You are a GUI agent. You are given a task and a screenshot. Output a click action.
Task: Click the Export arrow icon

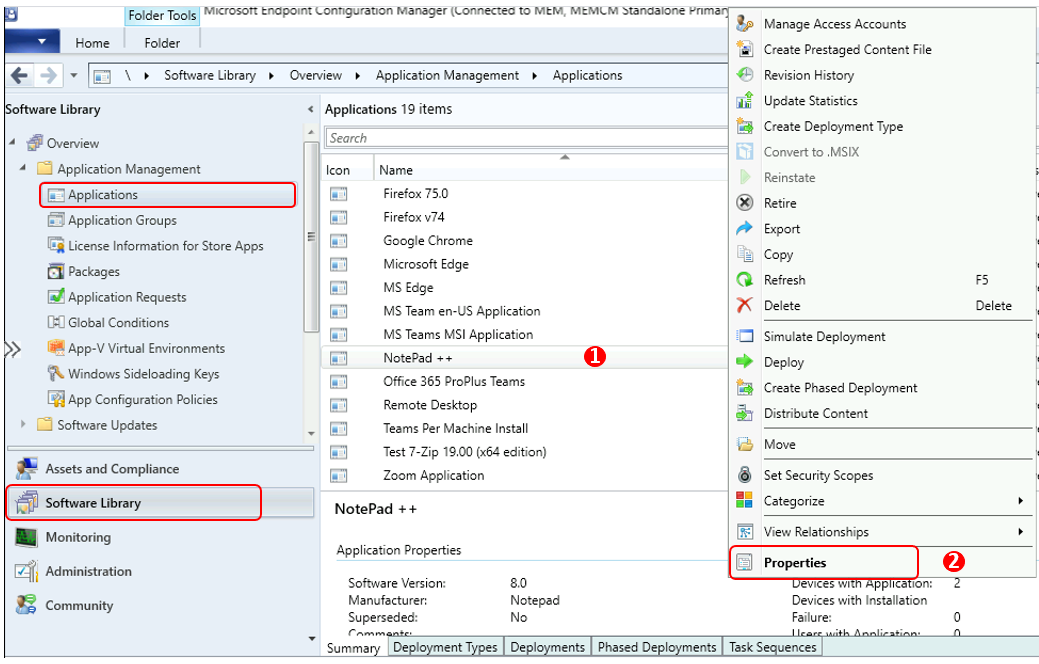[745, 229]
